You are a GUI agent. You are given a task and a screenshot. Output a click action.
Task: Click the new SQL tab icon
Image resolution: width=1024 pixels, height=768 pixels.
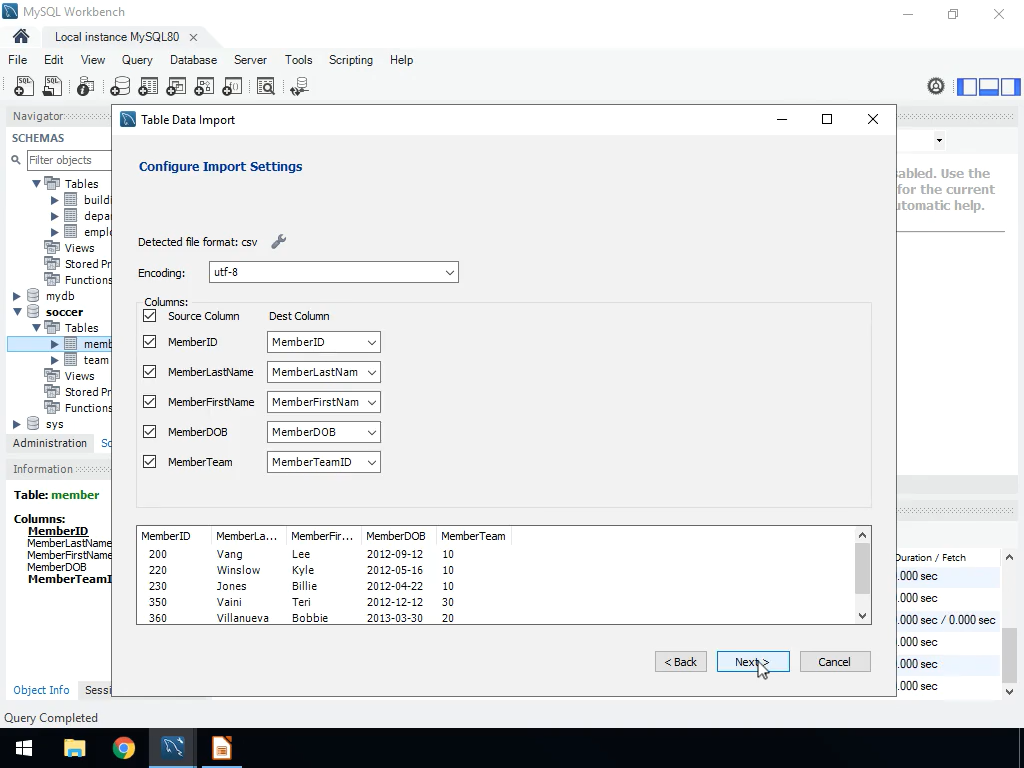tap(23, 87)
